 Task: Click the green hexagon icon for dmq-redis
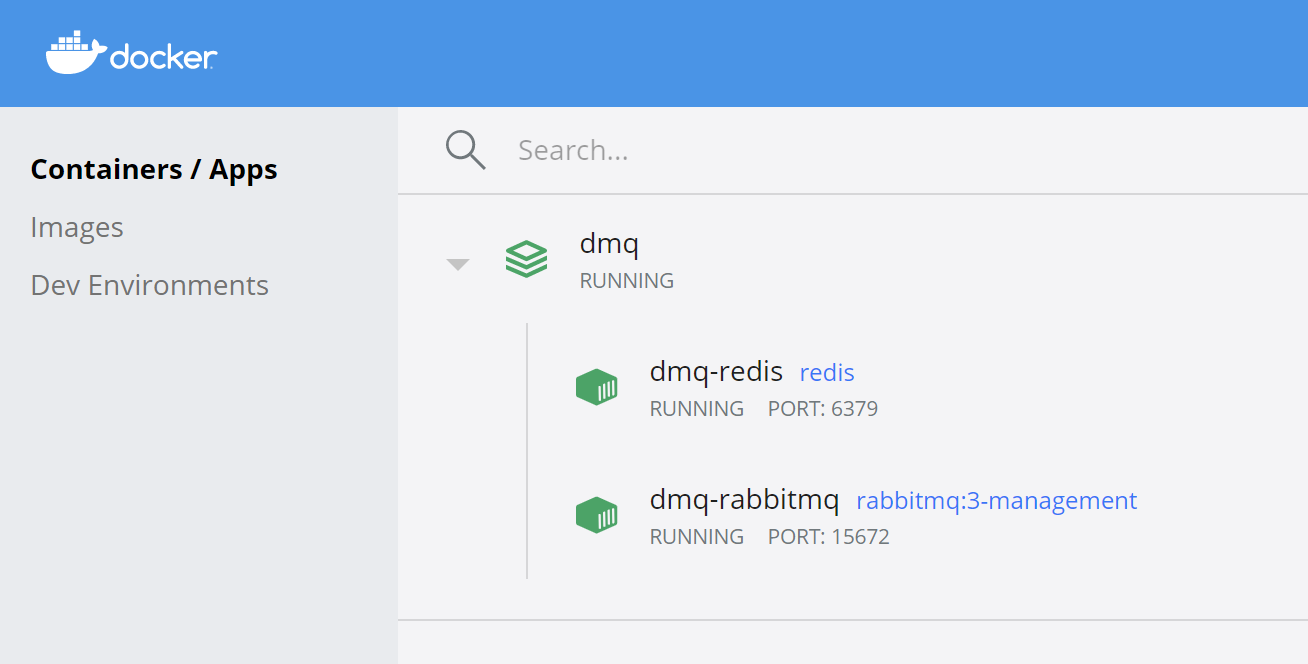coord(597,386)
